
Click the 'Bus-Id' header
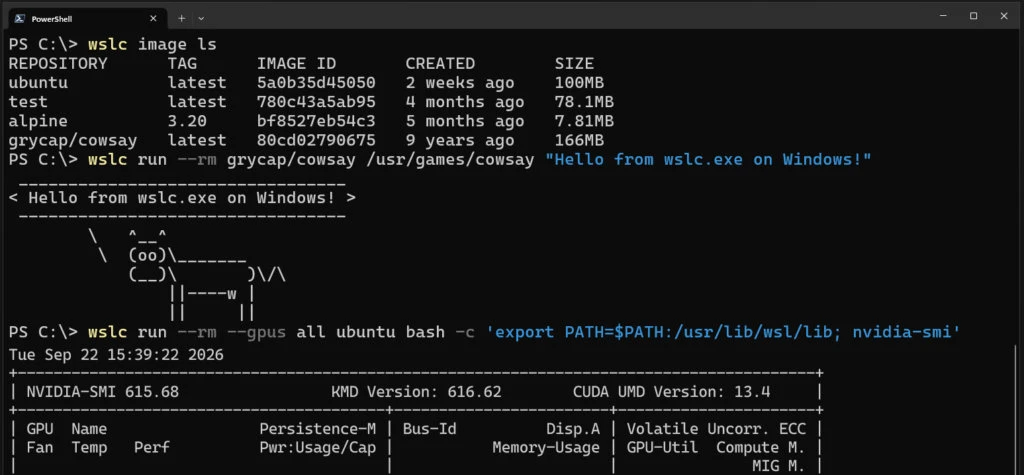click(429, 429)
